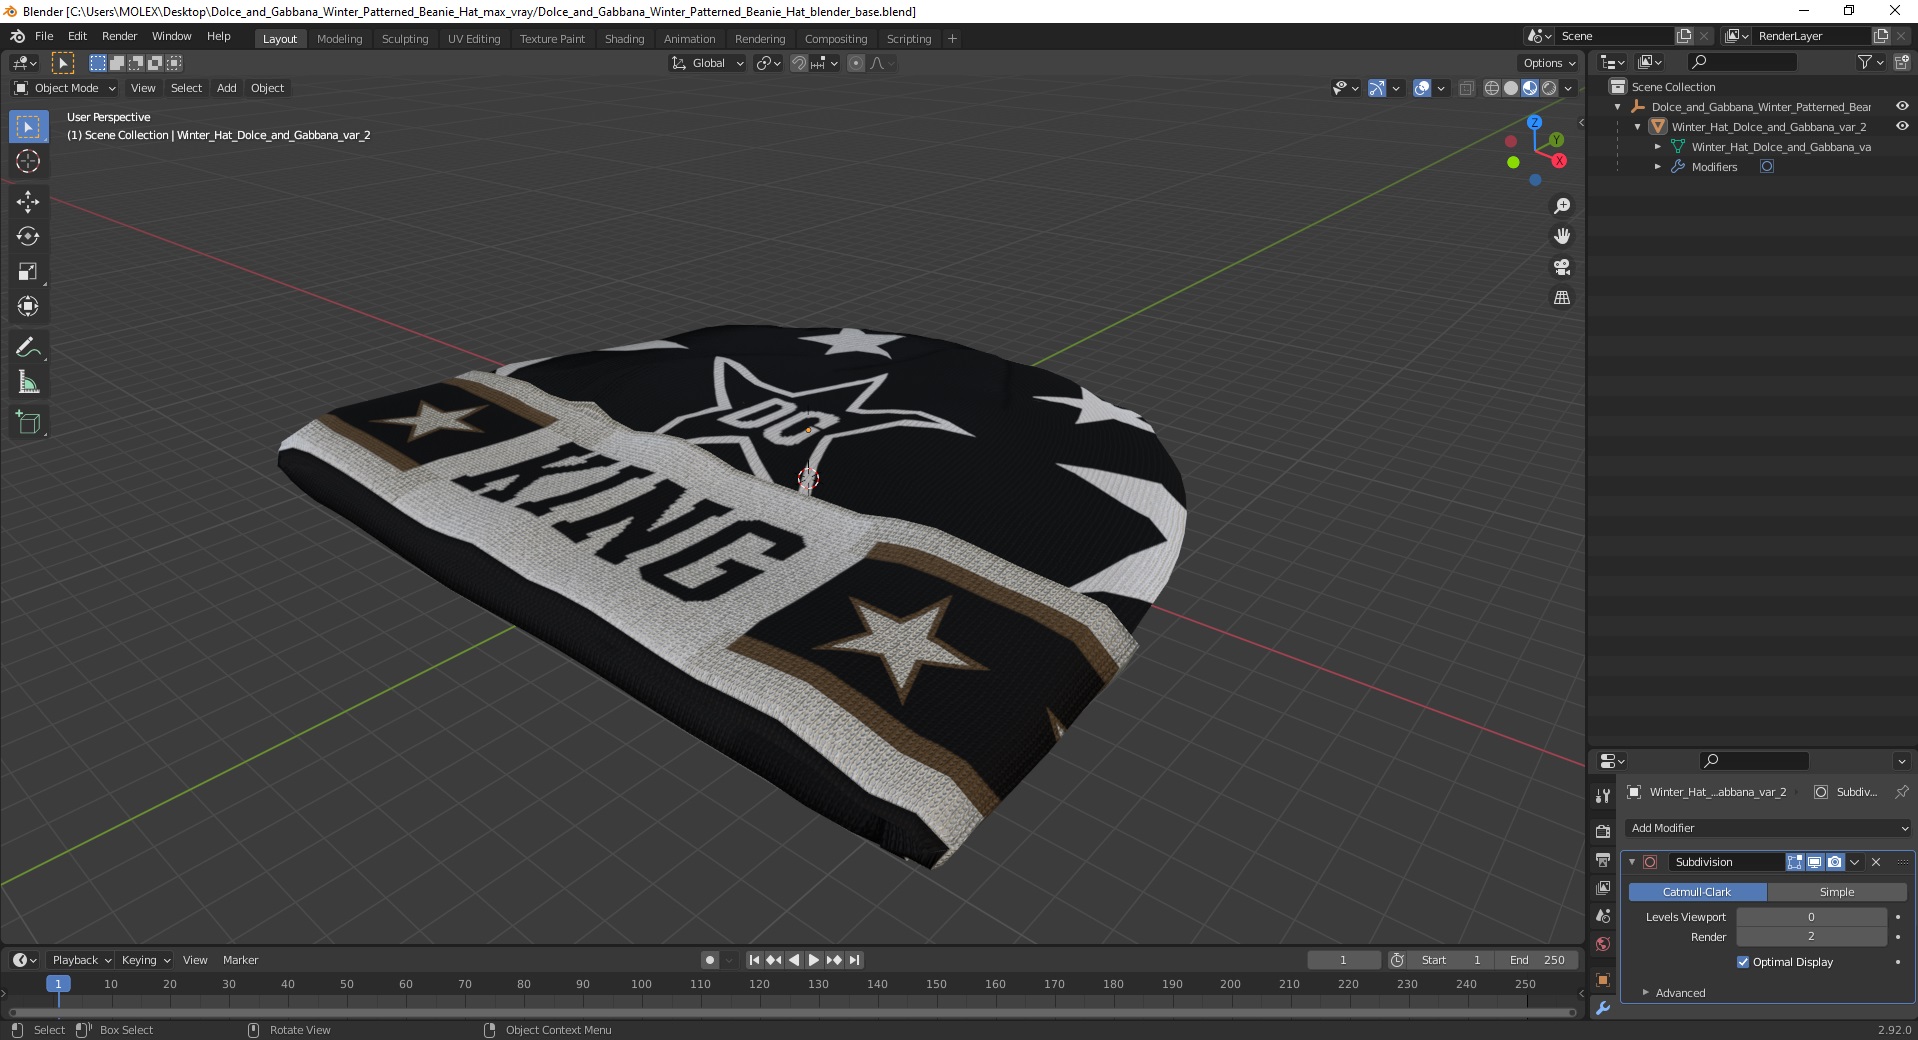Select the Cursor tool in the toolbar
1918x1040 pixels.
coord(28,161)
